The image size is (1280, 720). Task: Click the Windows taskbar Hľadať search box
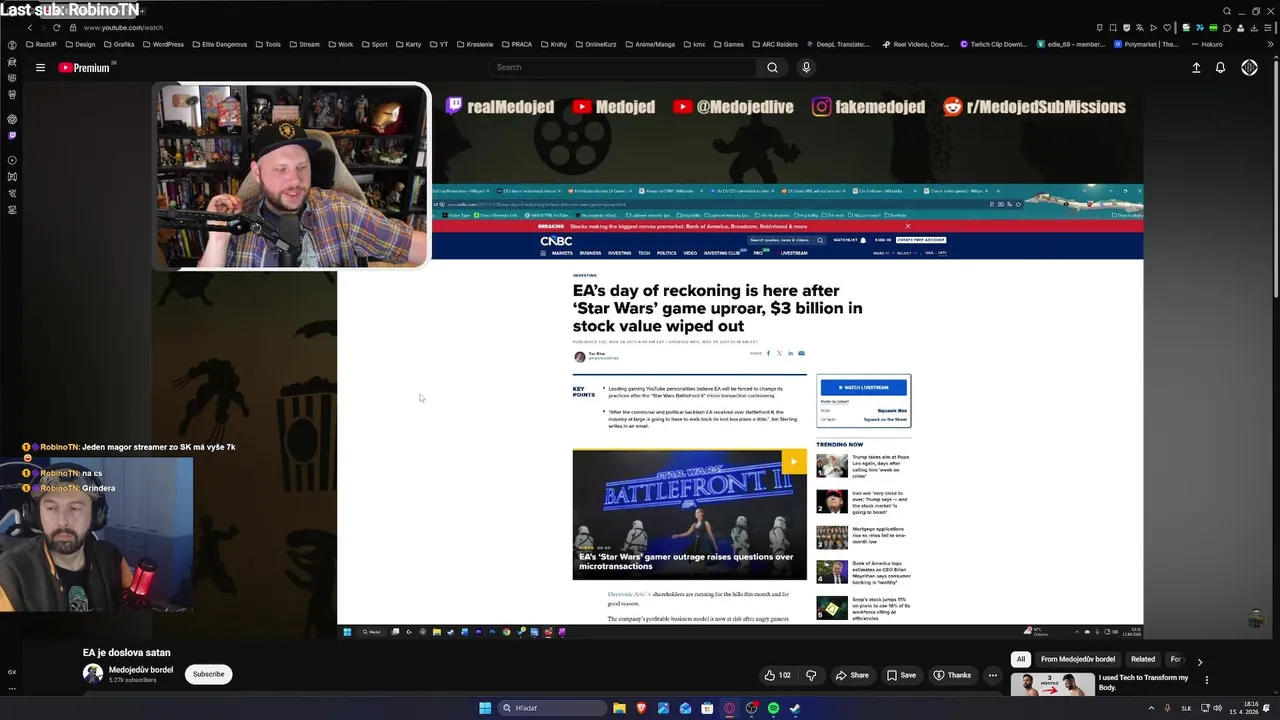point(553,708)
